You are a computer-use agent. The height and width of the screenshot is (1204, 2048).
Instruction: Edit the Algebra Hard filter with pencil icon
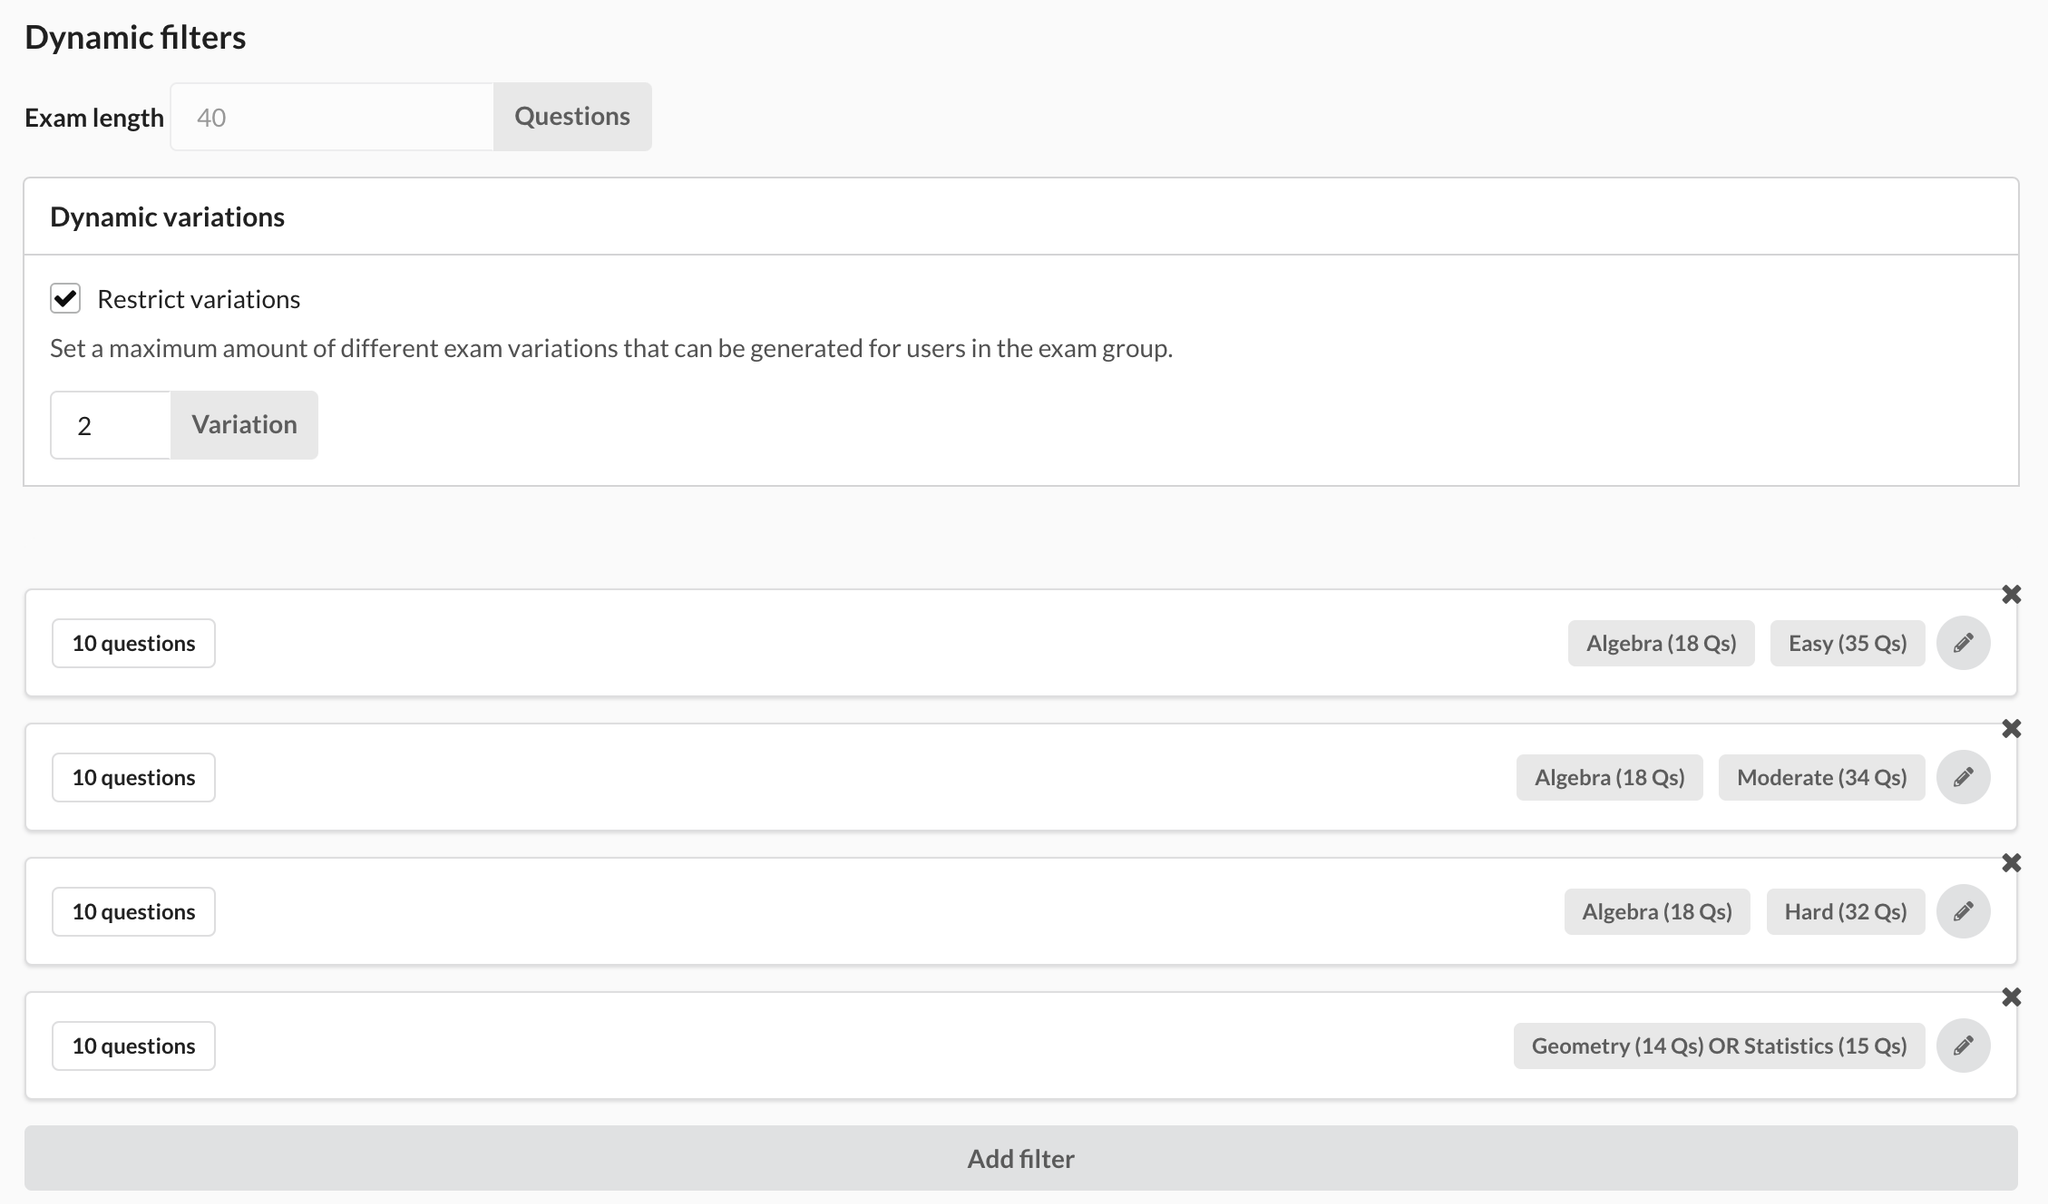coord(1963,911)
